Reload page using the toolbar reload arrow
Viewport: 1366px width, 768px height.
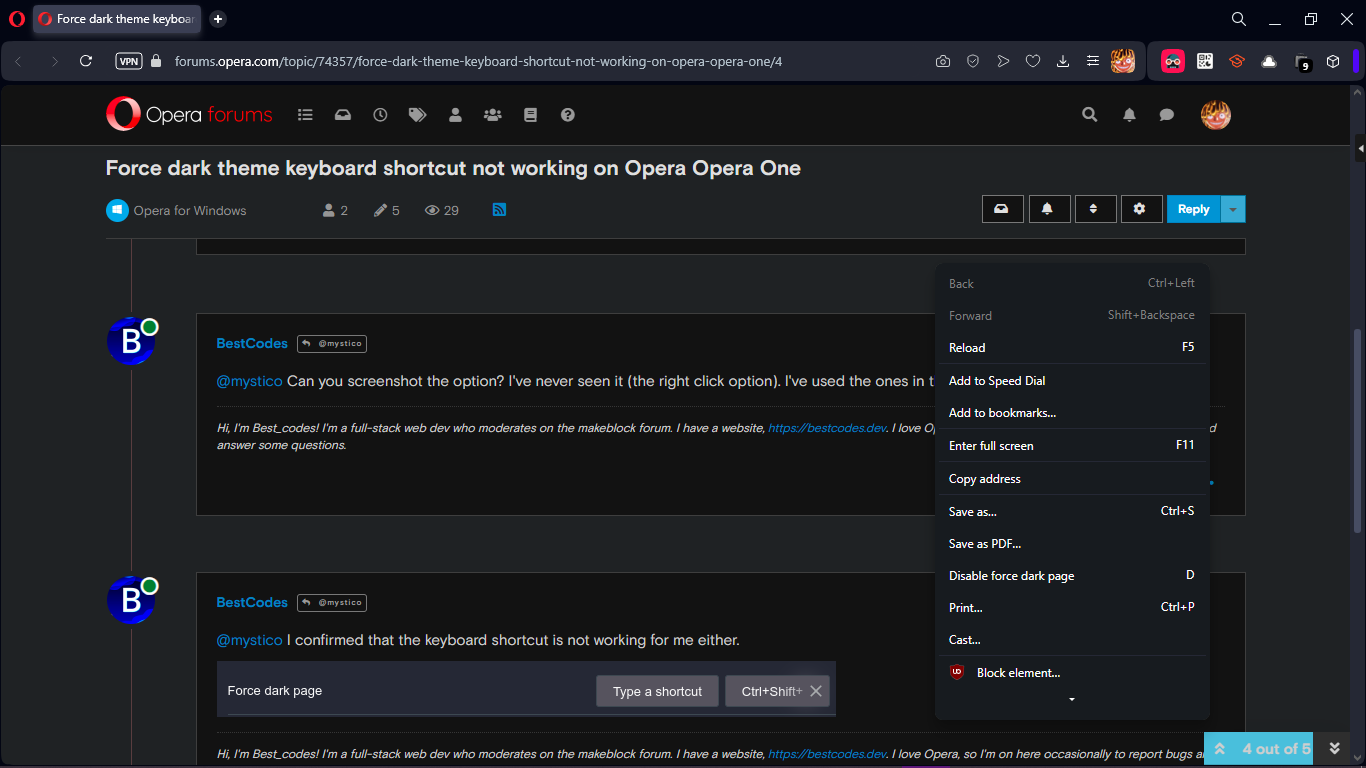[x=86, y=61]
